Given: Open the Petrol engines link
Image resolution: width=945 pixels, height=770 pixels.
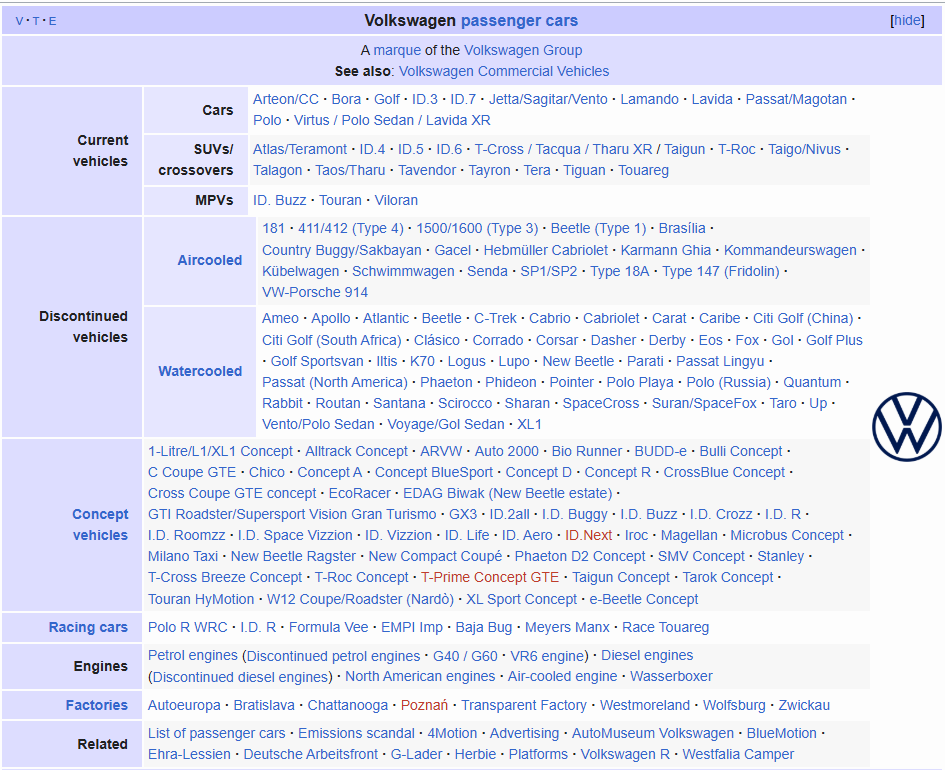Looking at the screenshot, I should pos(193,656).
